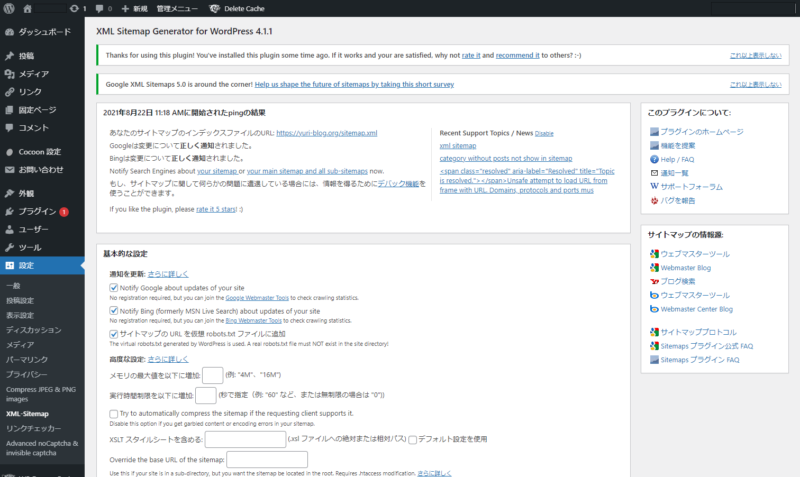Open the updates counter icon
Screen dimensions: 800x477
[x=74, y=9]
